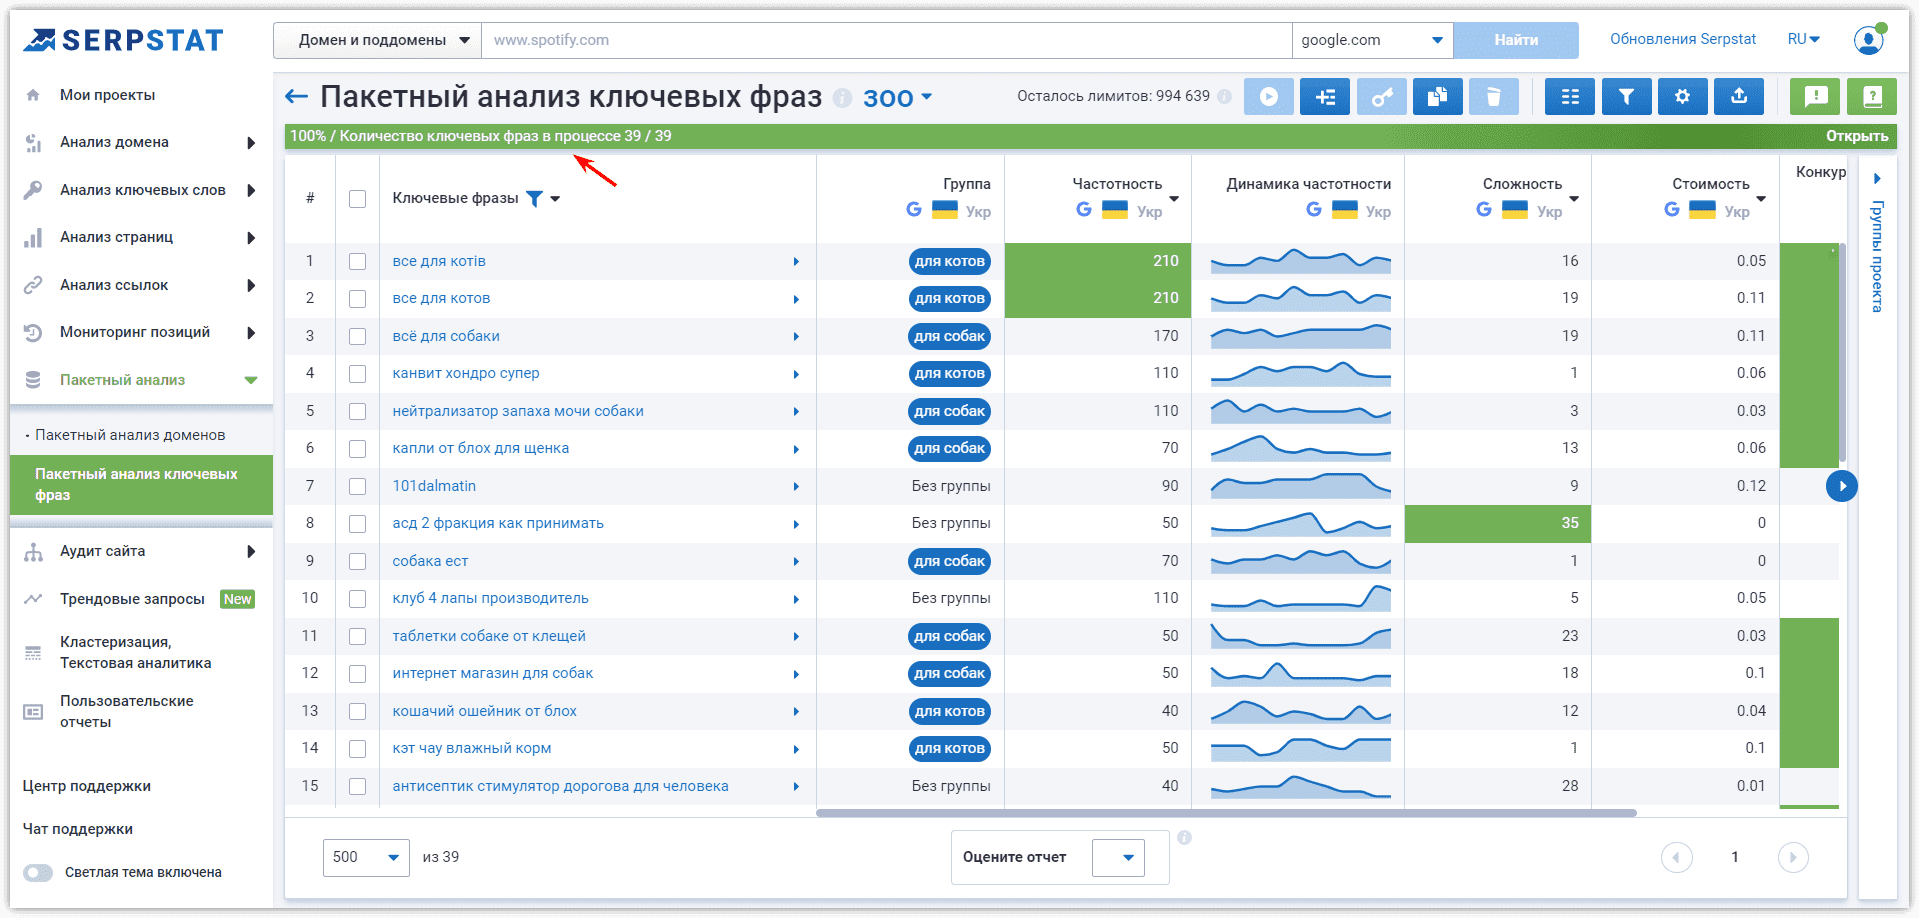1919x918 pixels.
Task: Open the зоо project dropdown
Action: click(897, 97)
